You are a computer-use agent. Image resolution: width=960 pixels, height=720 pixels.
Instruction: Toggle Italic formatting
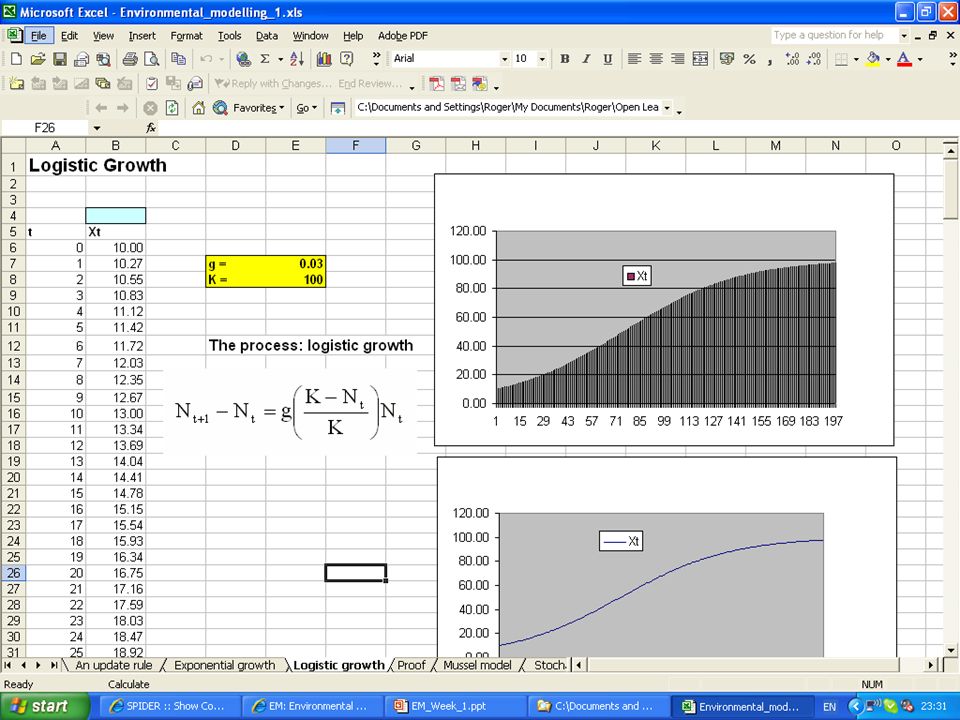pyautogui.click(x=586, y=59)
